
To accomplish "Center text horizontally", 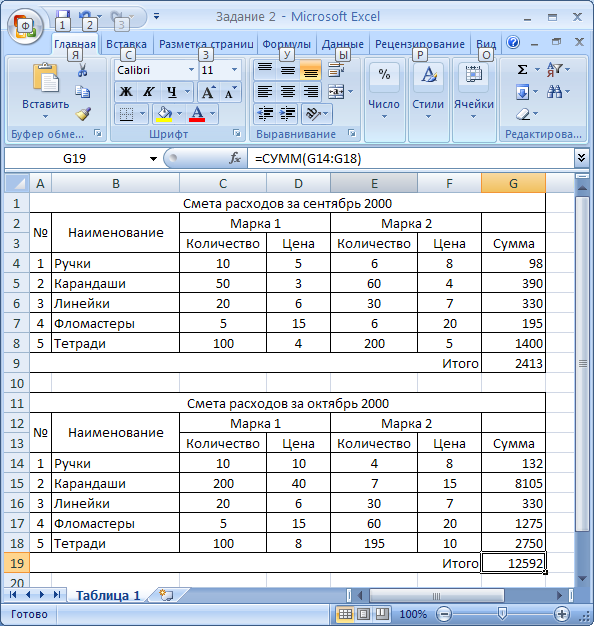I will coord(287,92).
